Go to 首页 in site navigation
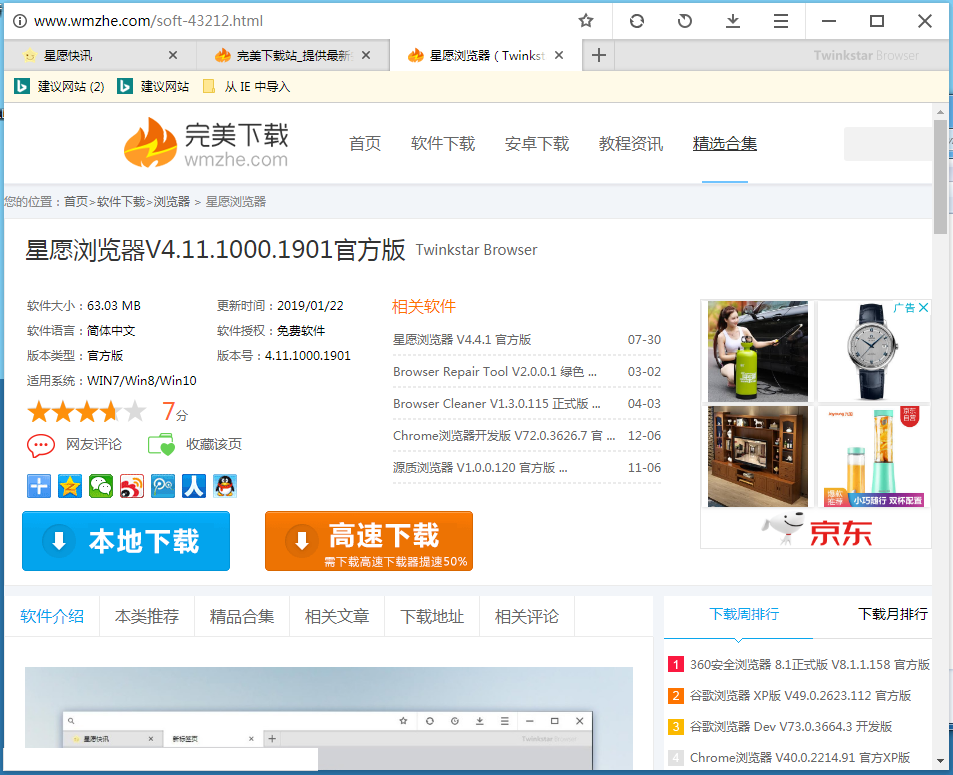953x775 pixels. point(365,143)
